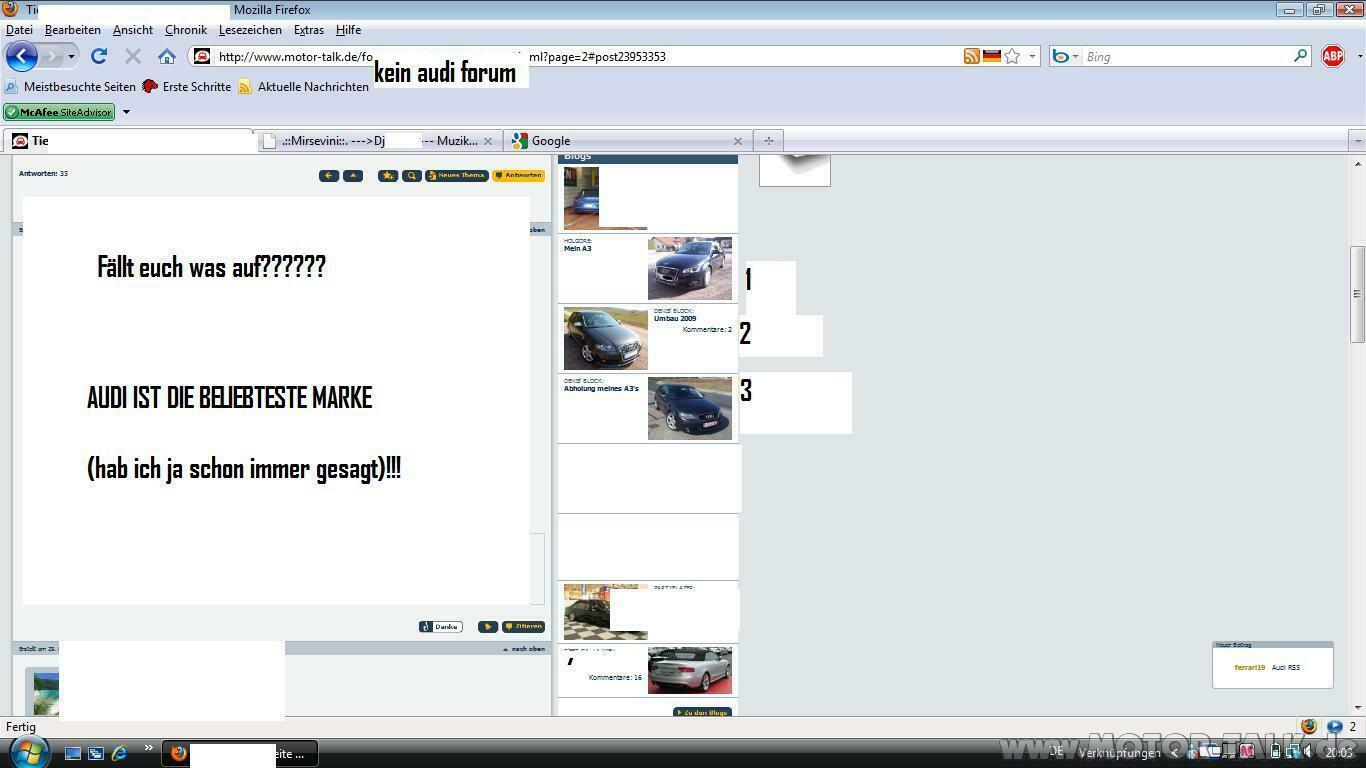1366x768 pixels.
Task: Click the German flag icon in address bar
Action: click(x=992, y=56)
